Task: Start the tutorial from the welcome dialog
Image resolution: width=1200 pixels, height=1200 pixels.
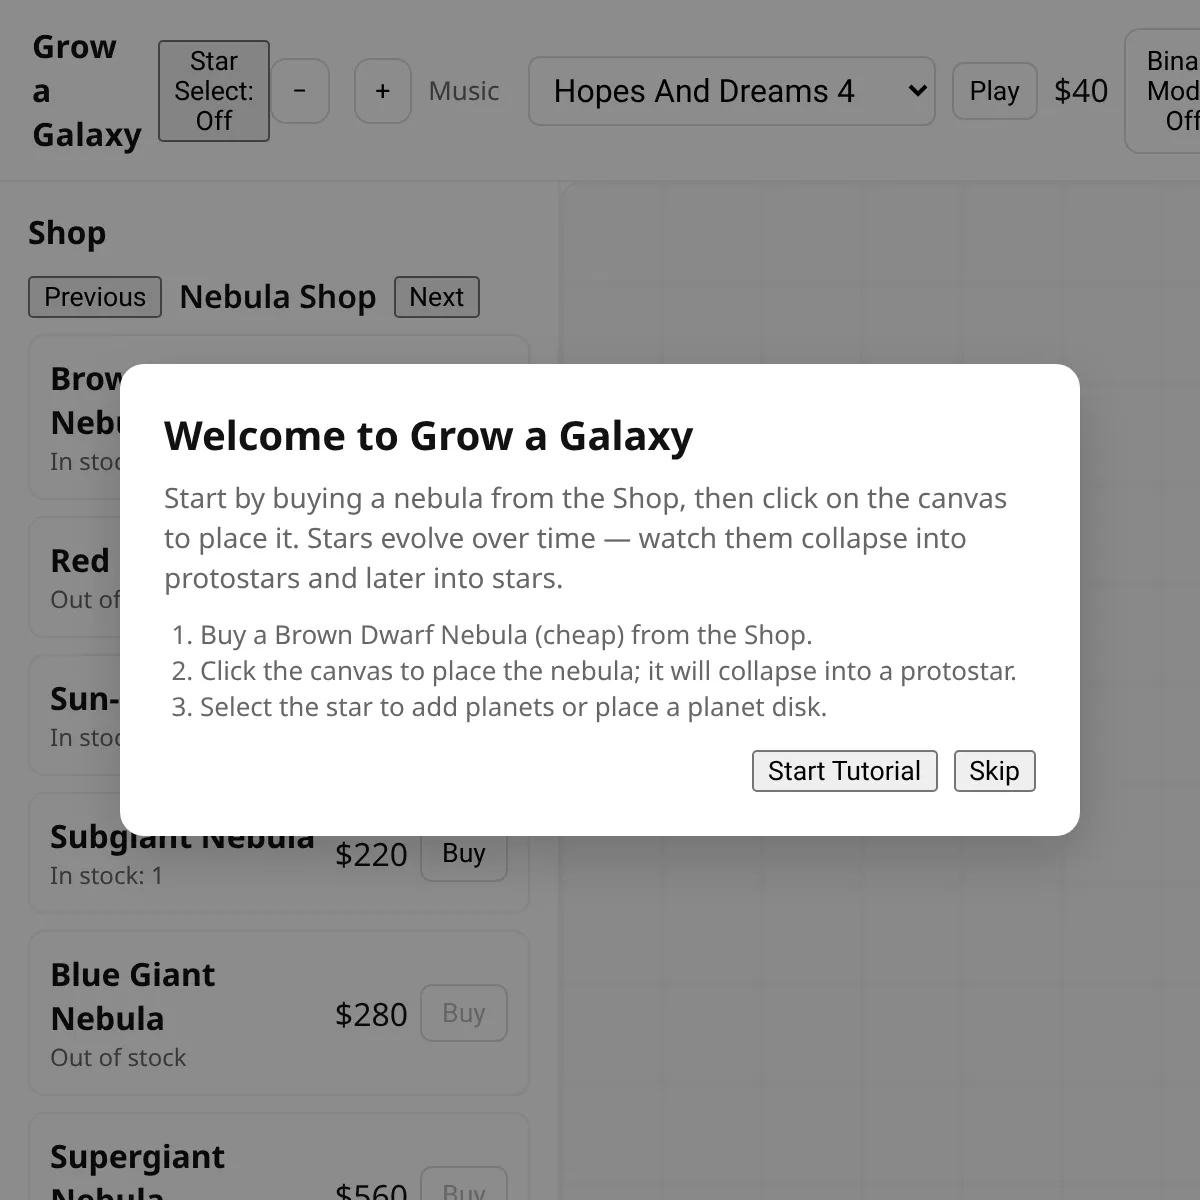Action: (844, 771)
